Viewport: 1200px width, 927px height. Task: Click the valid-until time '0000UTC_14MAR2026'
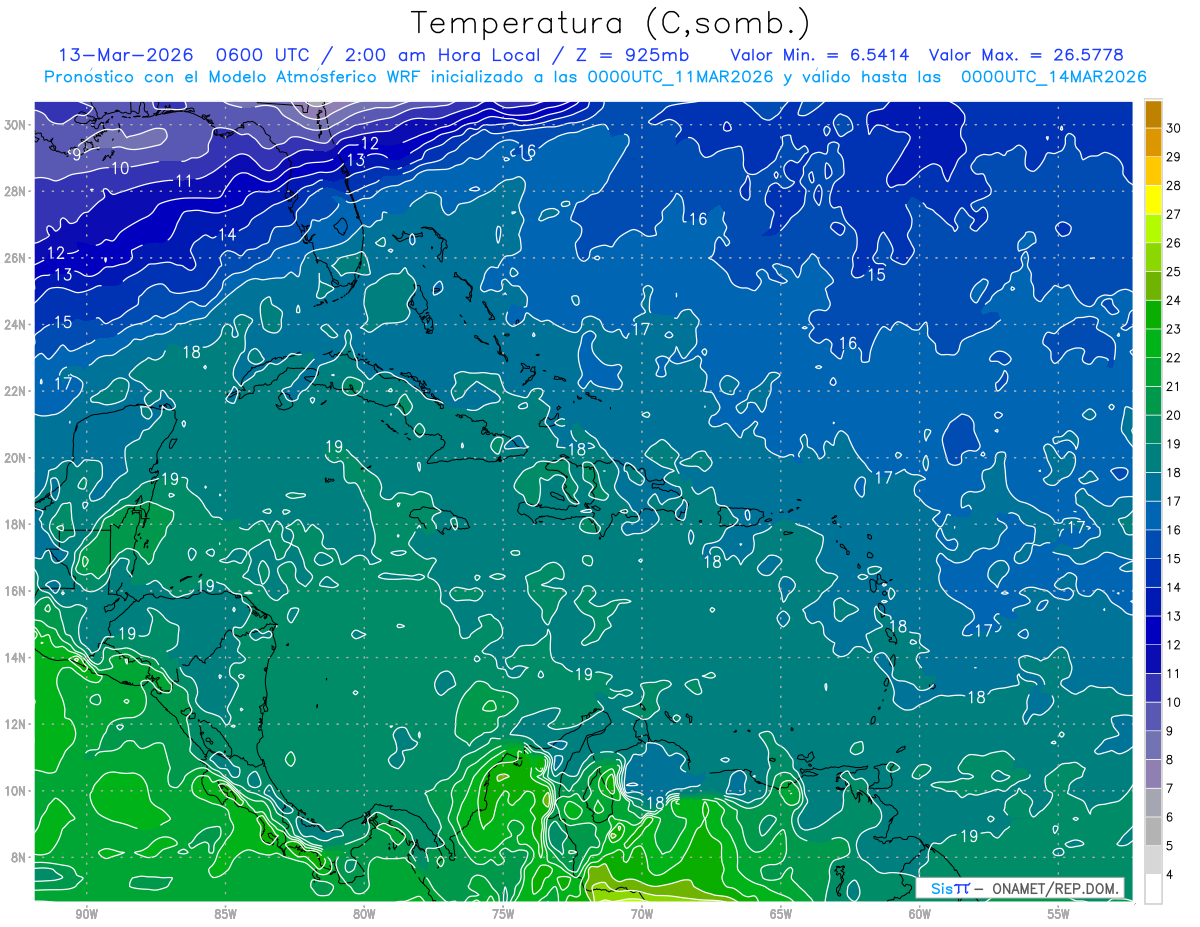[x=1052, y=77]
